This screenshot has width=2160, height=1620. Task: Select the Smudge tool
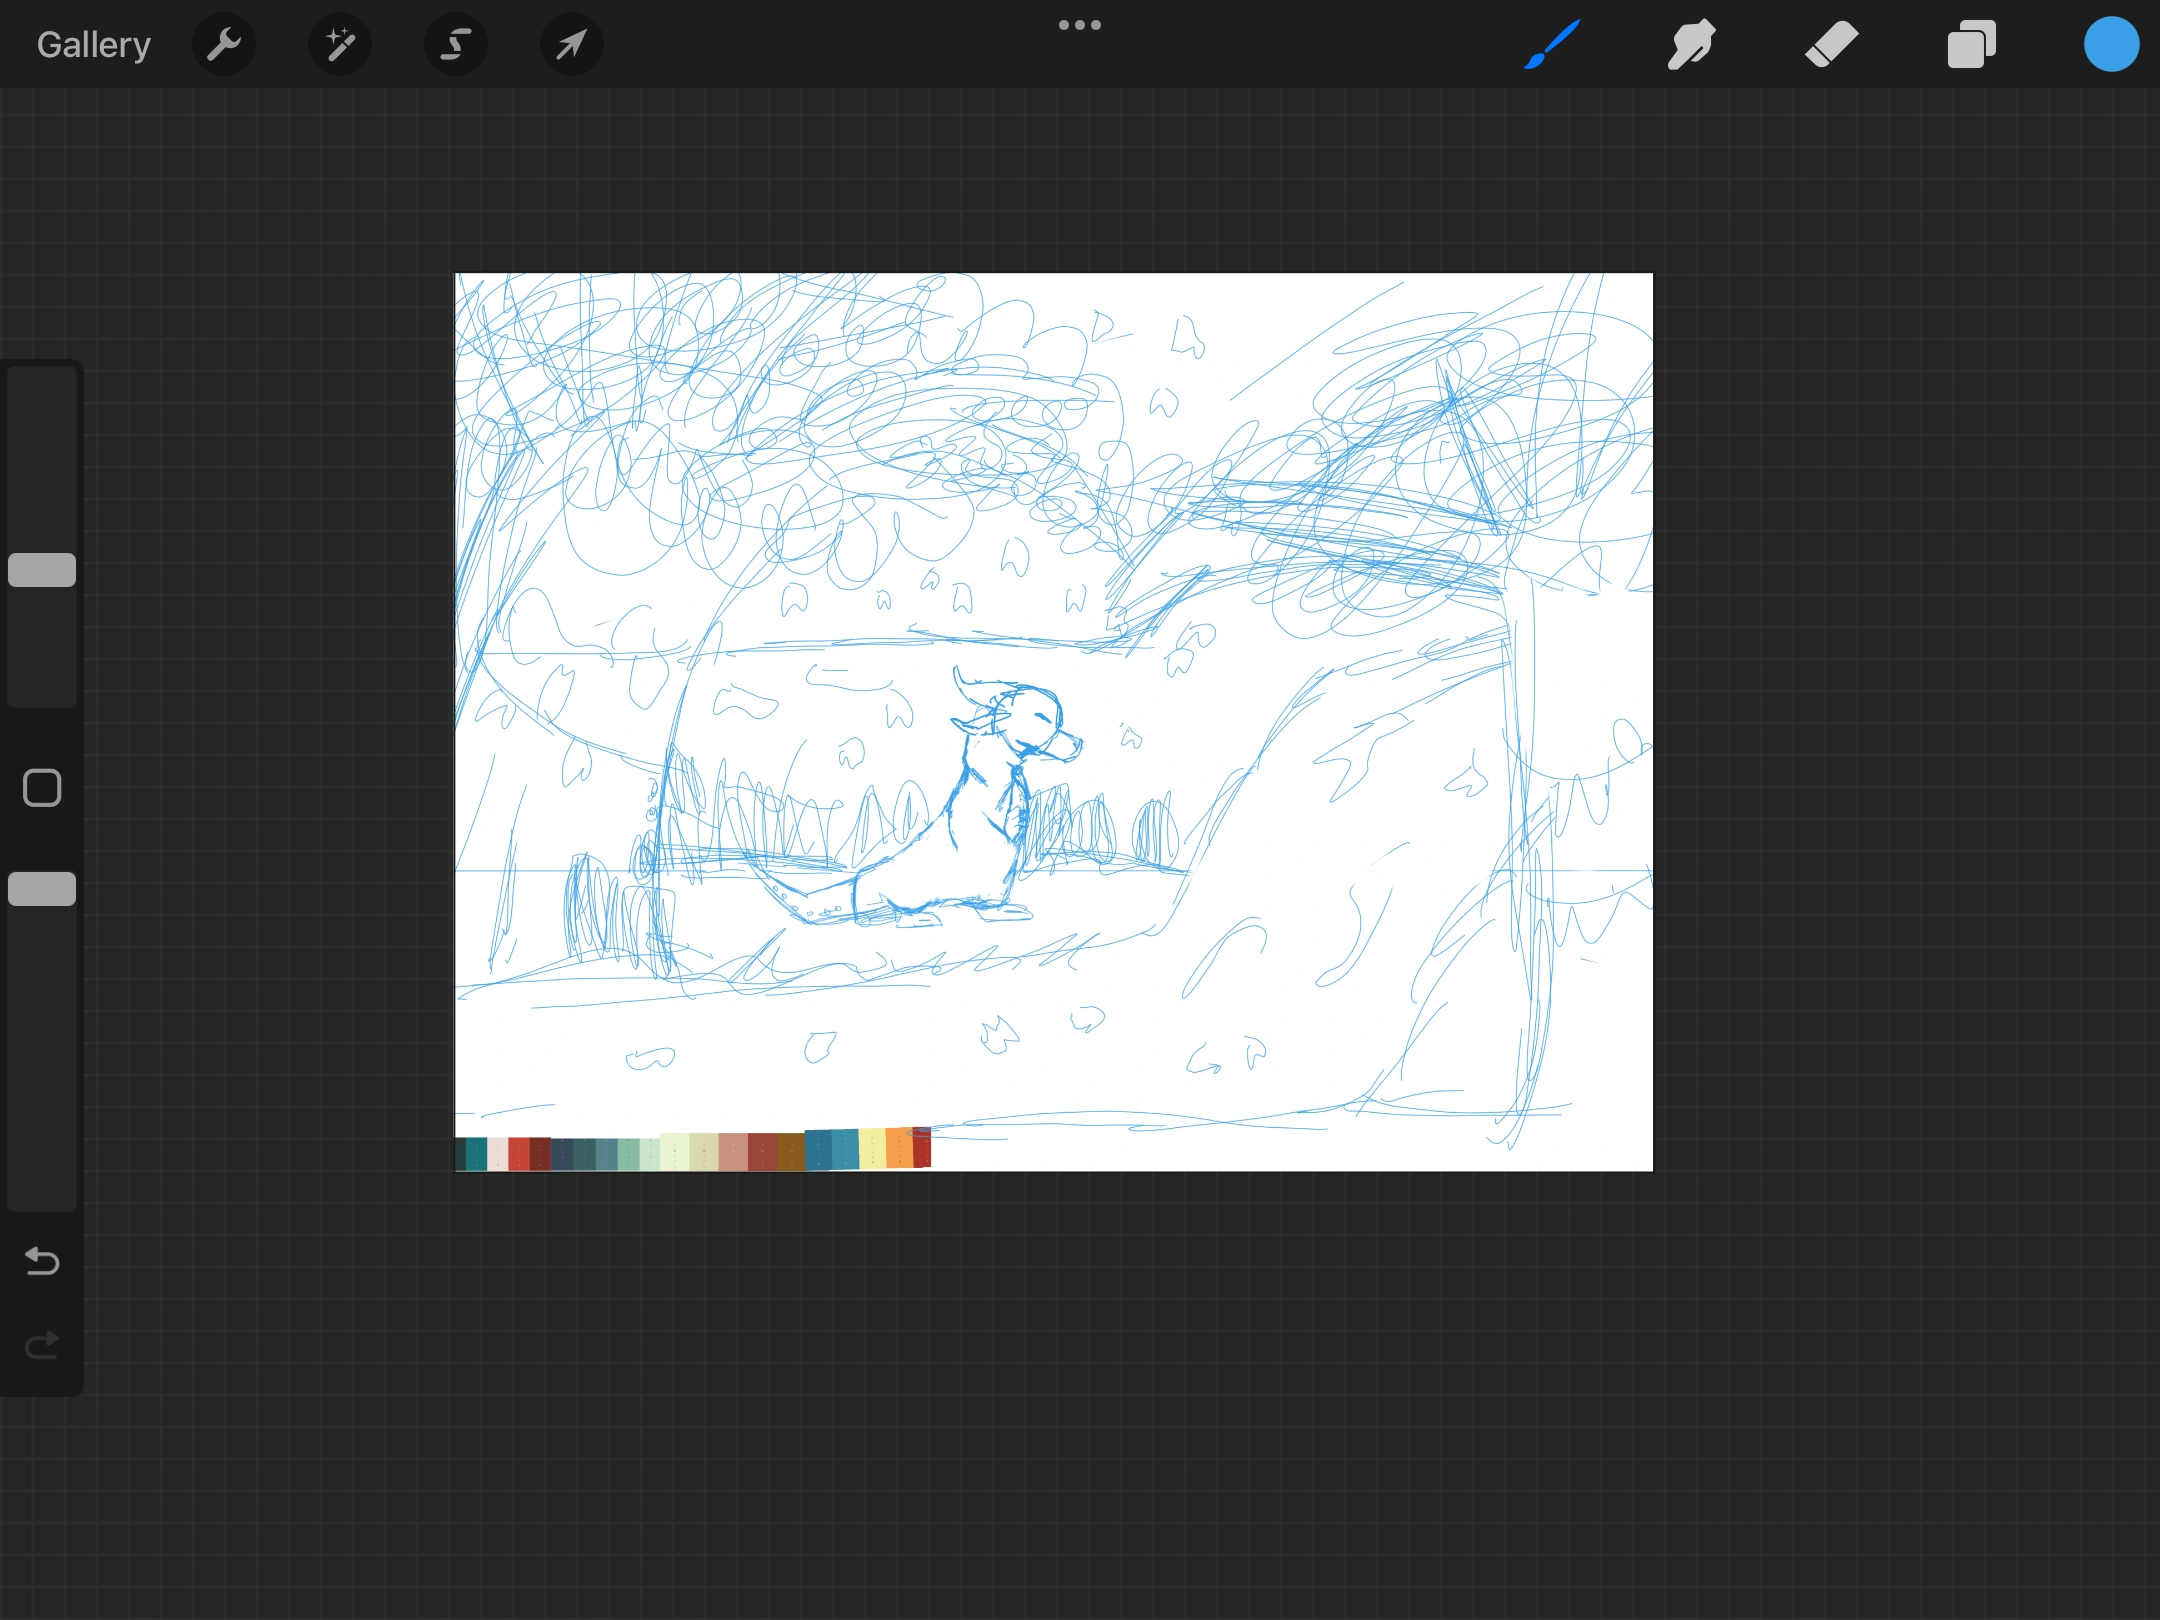coord(1691,44)
